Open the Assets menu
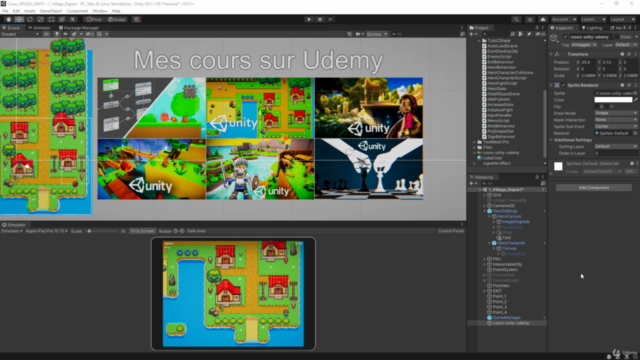640x360 pixels. [x=30, y=11]
